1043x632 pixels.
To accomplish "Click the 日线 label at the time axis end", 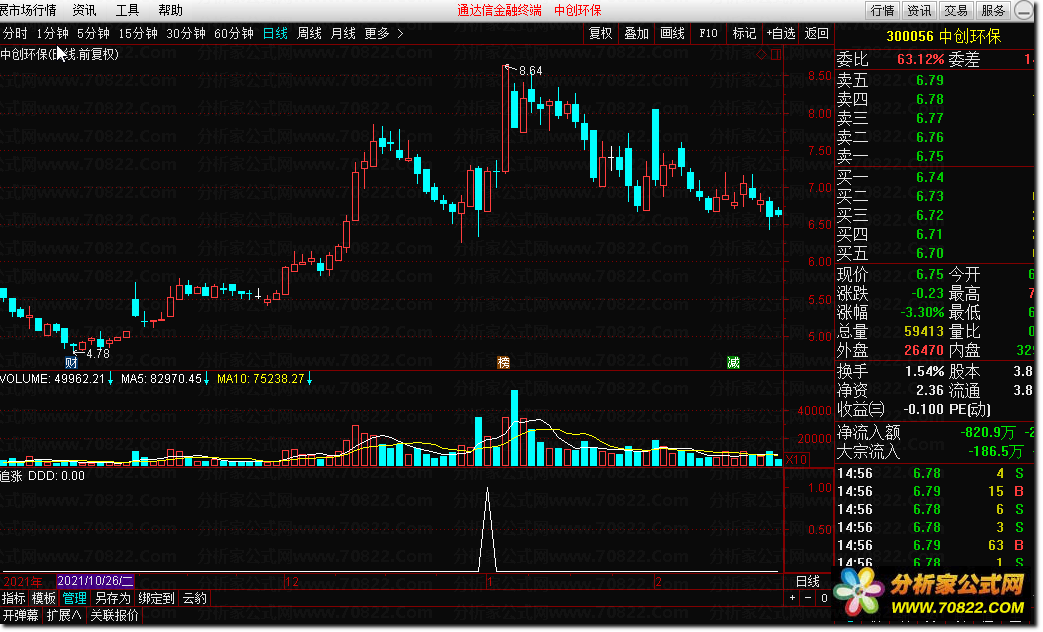I will [x=808, y=581].
